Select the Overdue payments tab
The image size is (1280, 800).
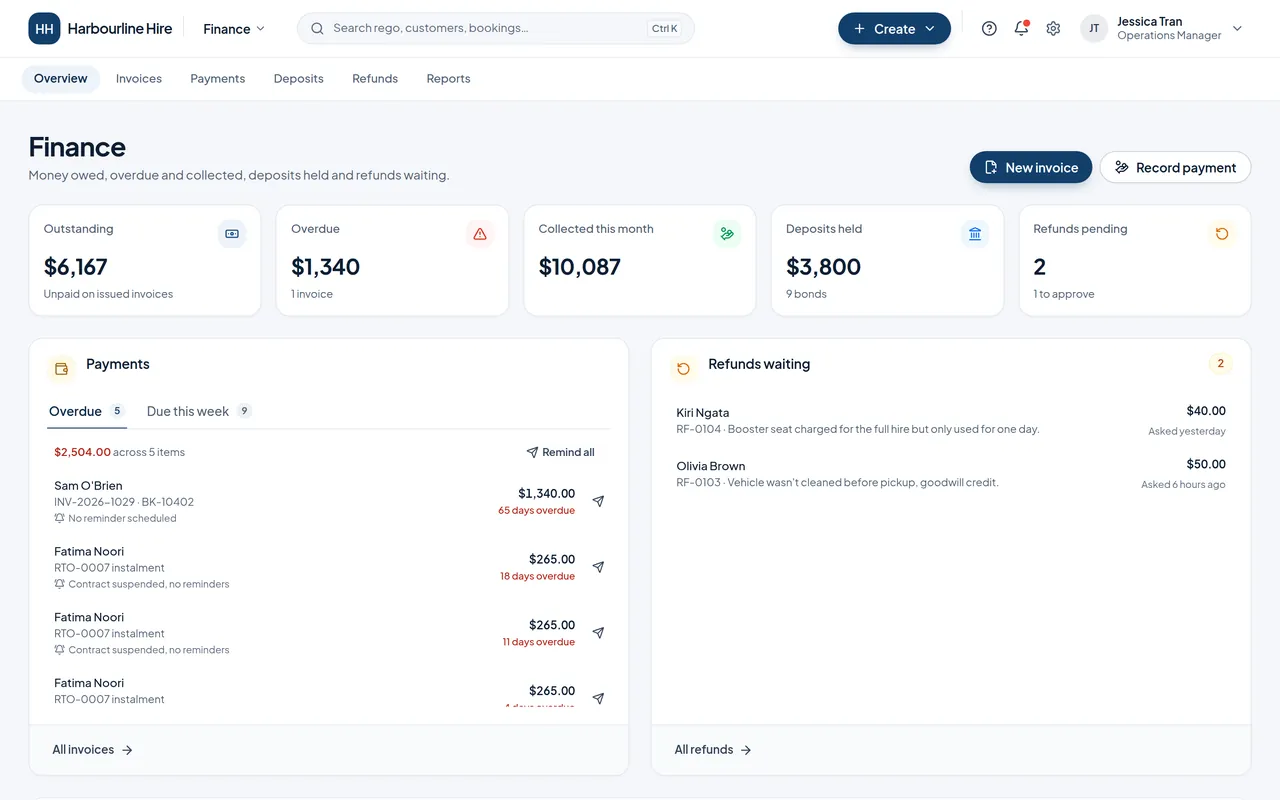click(87, 412)
